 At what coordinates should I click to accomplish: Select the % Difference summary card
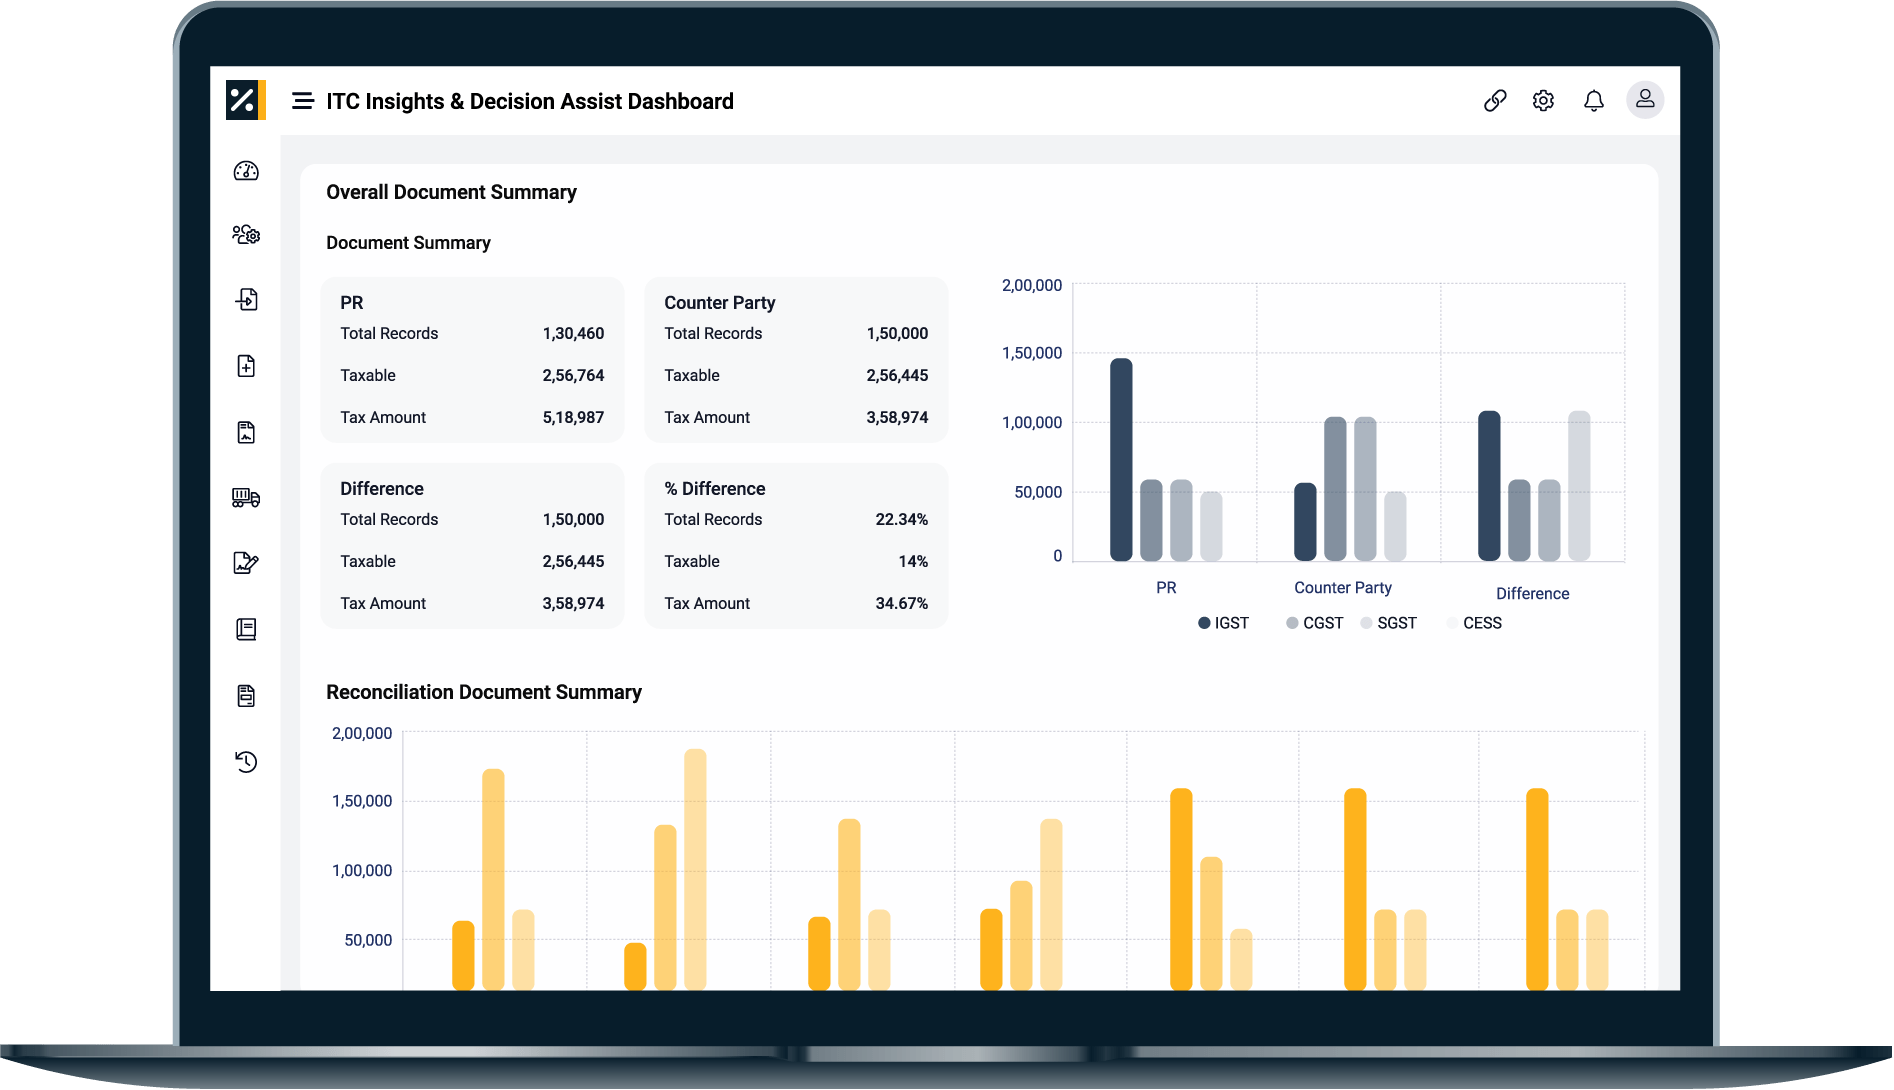click(x=796, y=546)
